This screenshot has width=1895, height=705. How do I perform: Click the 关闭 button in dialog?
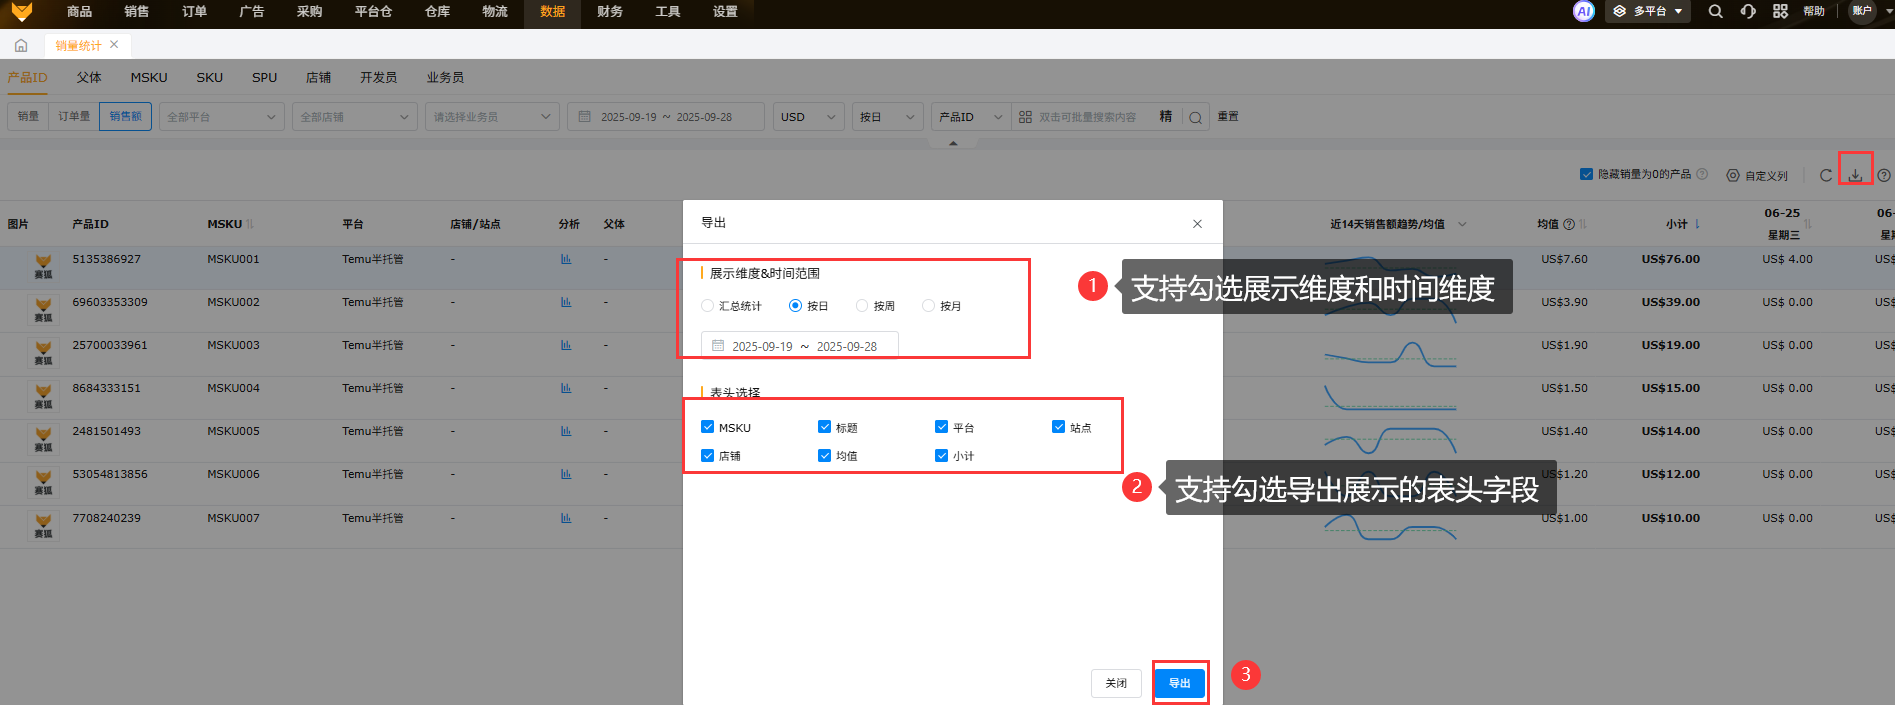click(1116, 683)
